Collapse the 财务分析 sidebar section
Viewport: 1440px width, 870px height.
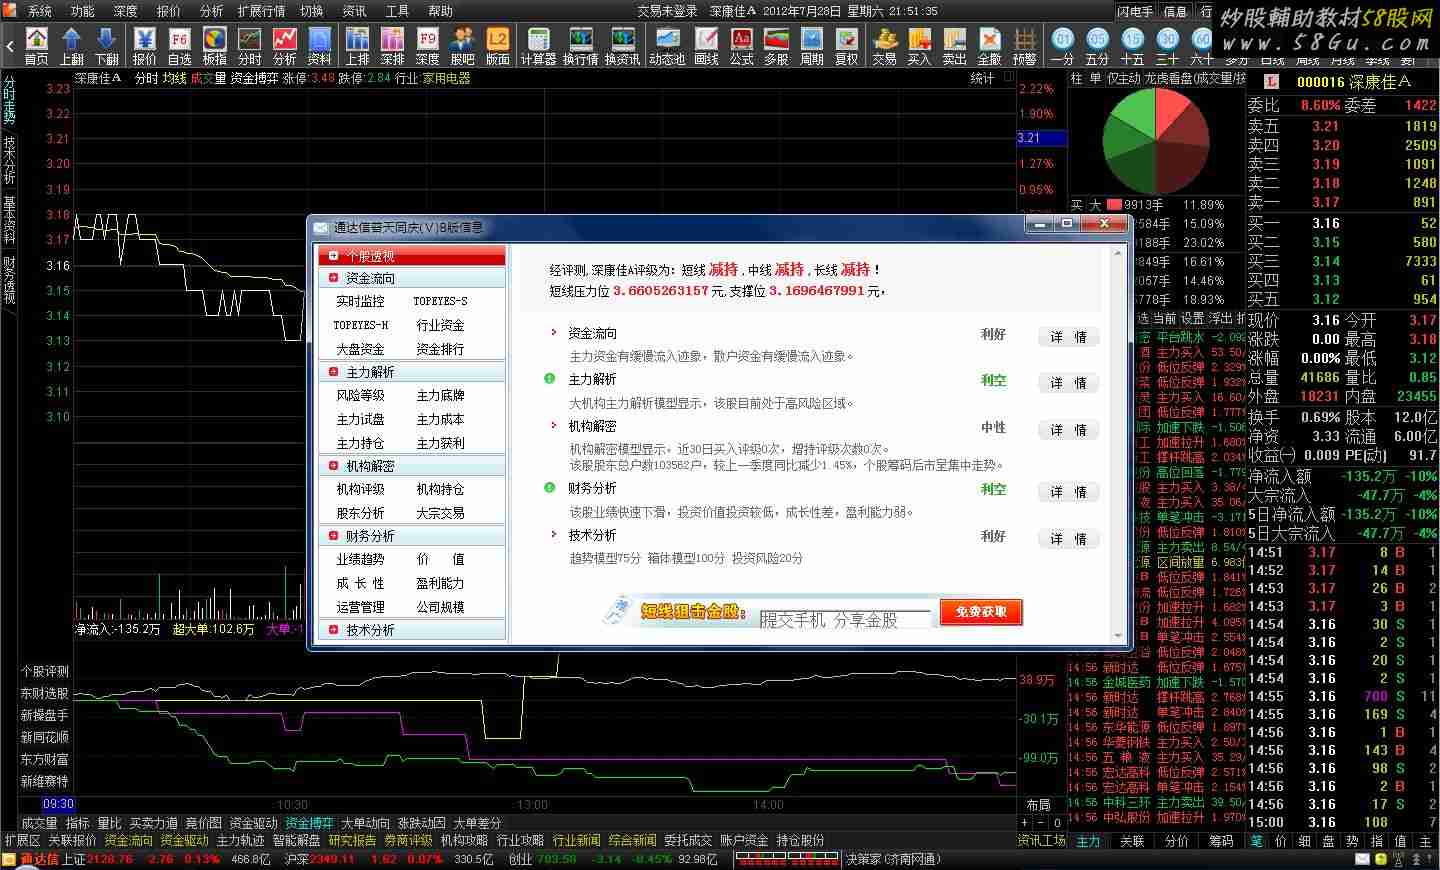click(333, 536)
